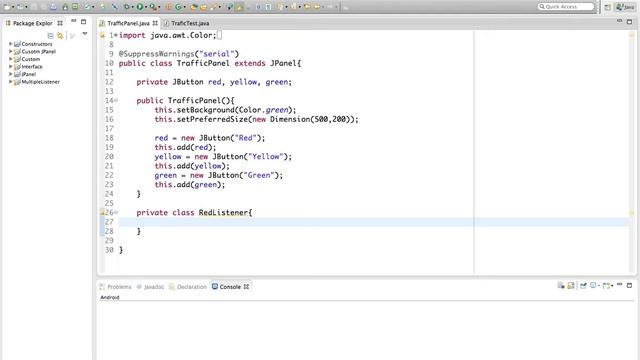Click "RedListener" in line 26 code
This screenshot has height=360, width=640.
(223, 212)
